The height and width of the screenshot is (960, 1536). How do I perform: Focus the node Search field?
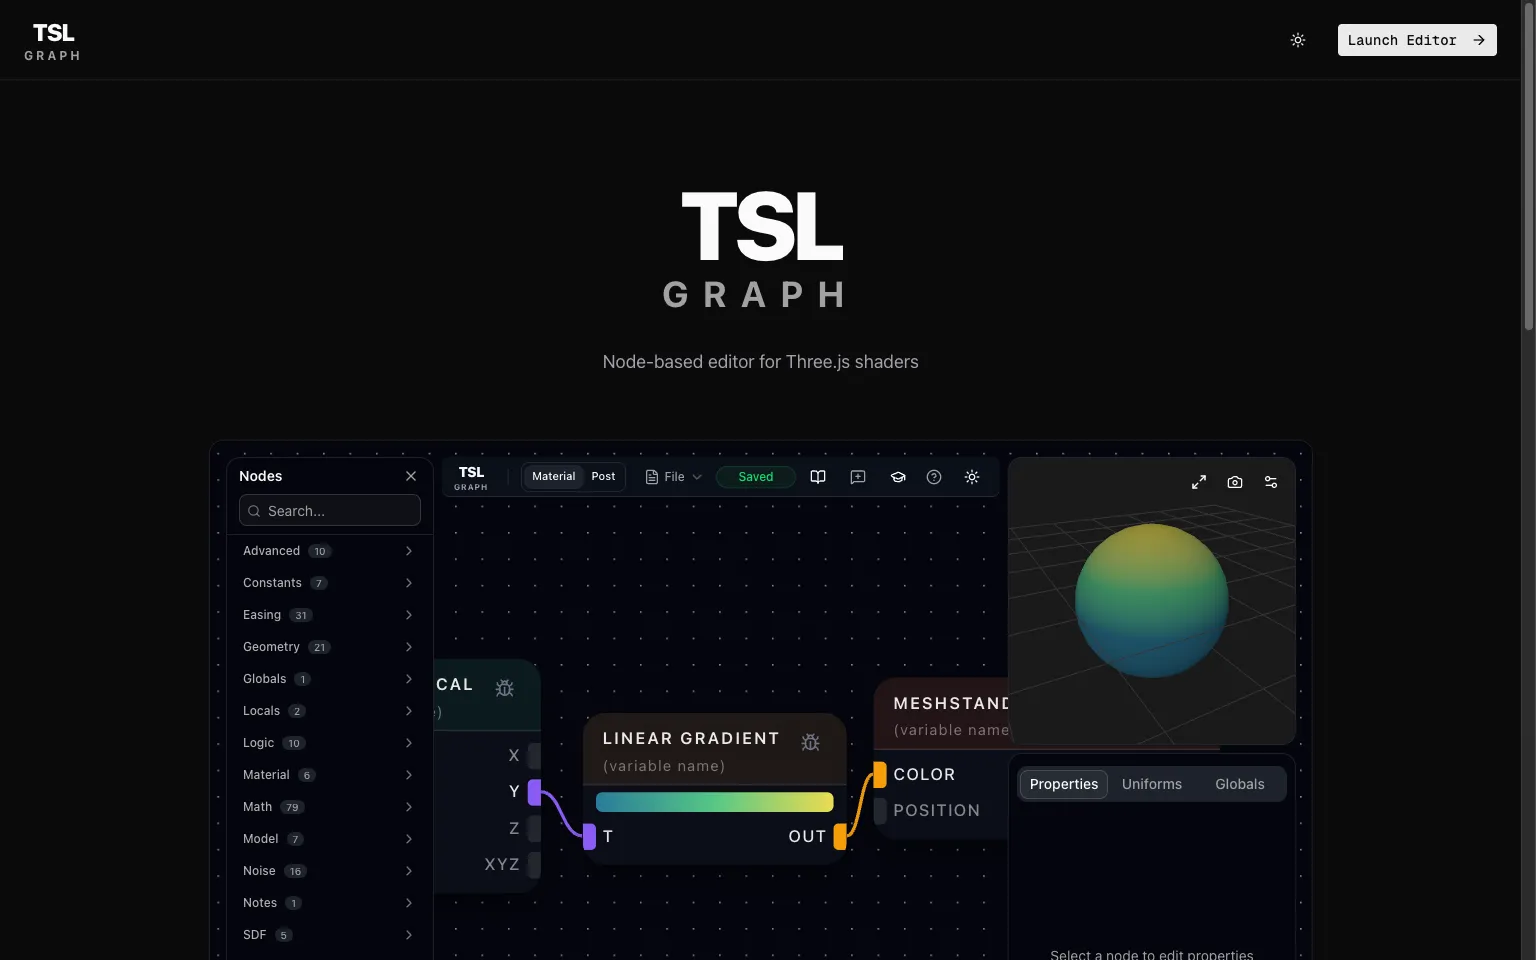click(x=330, y=511)
